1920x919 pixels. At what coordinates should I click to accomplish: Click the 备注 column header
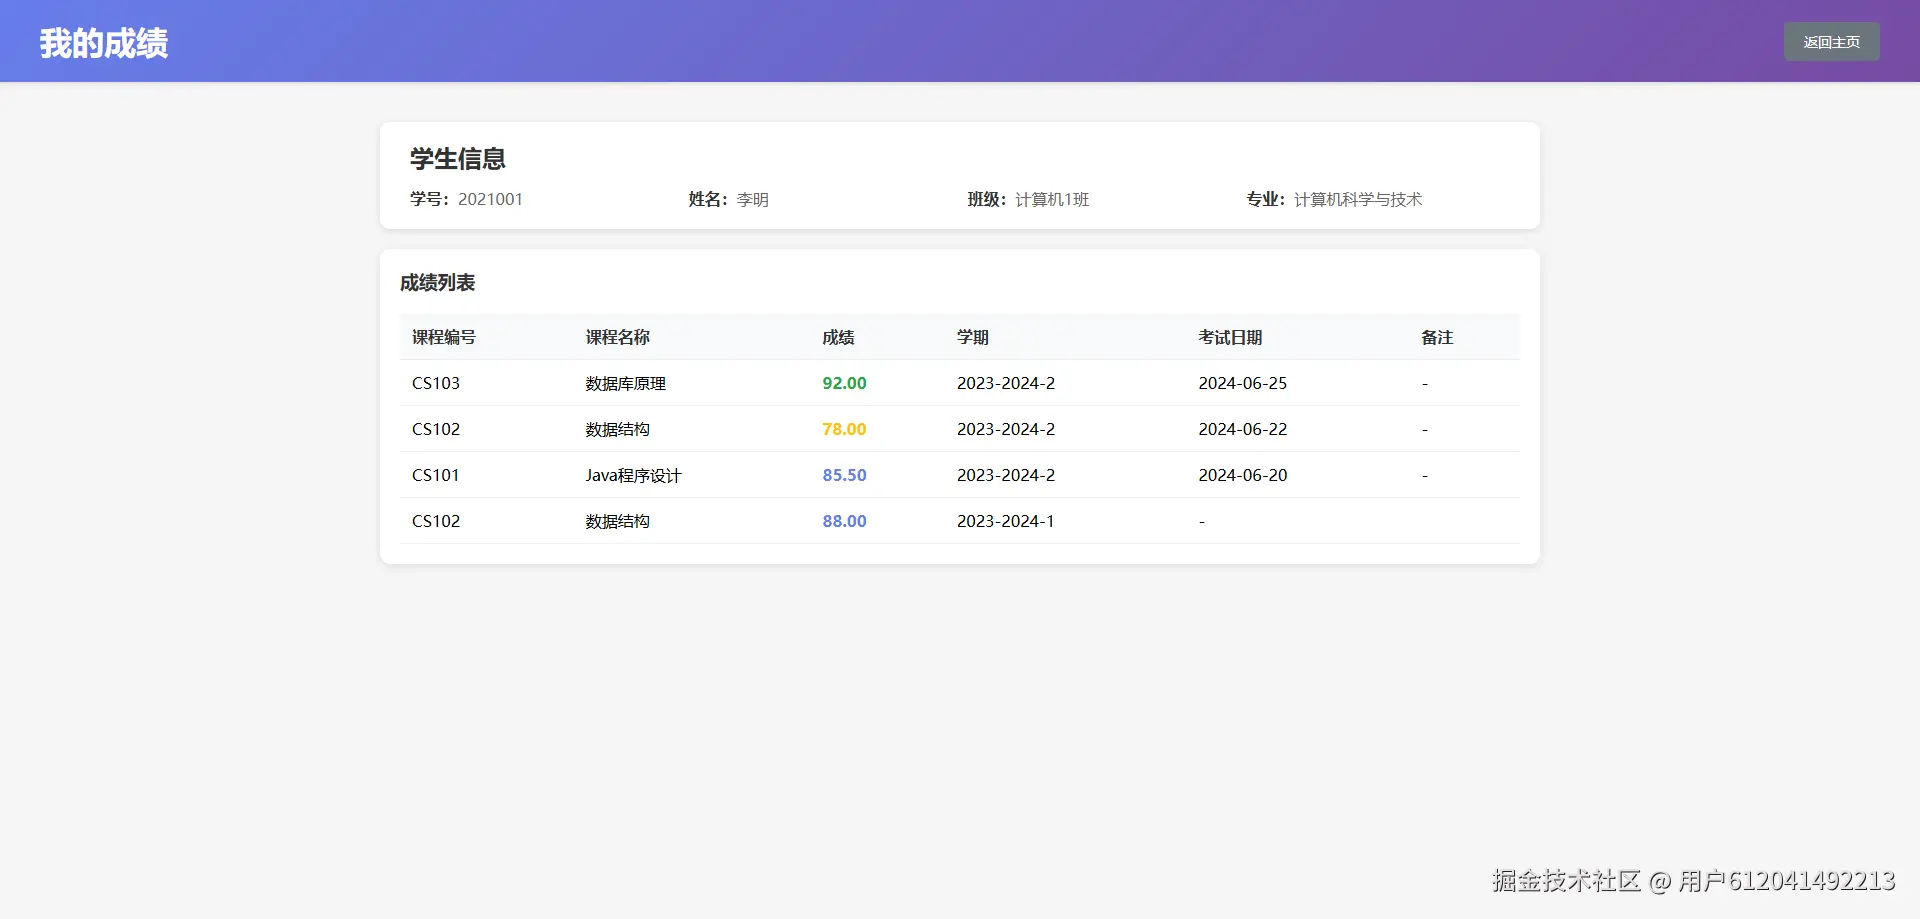pos(1436,338)
